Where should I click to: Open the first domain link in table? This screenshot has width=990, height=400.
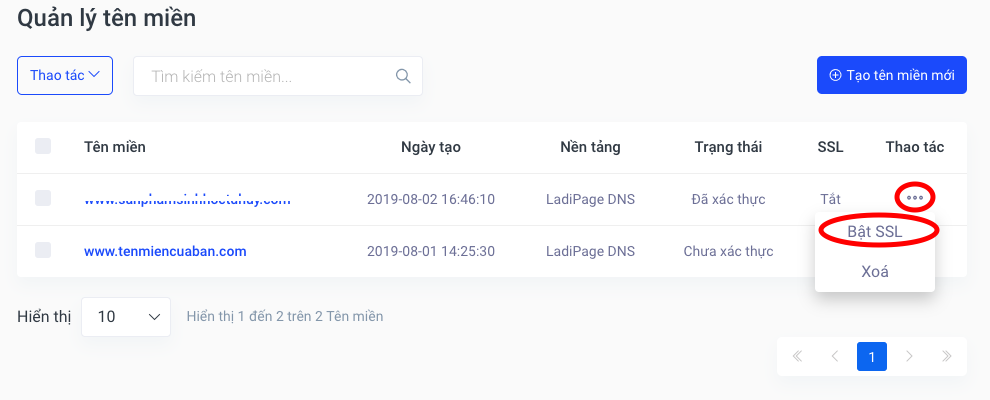(x=187, y=199)
